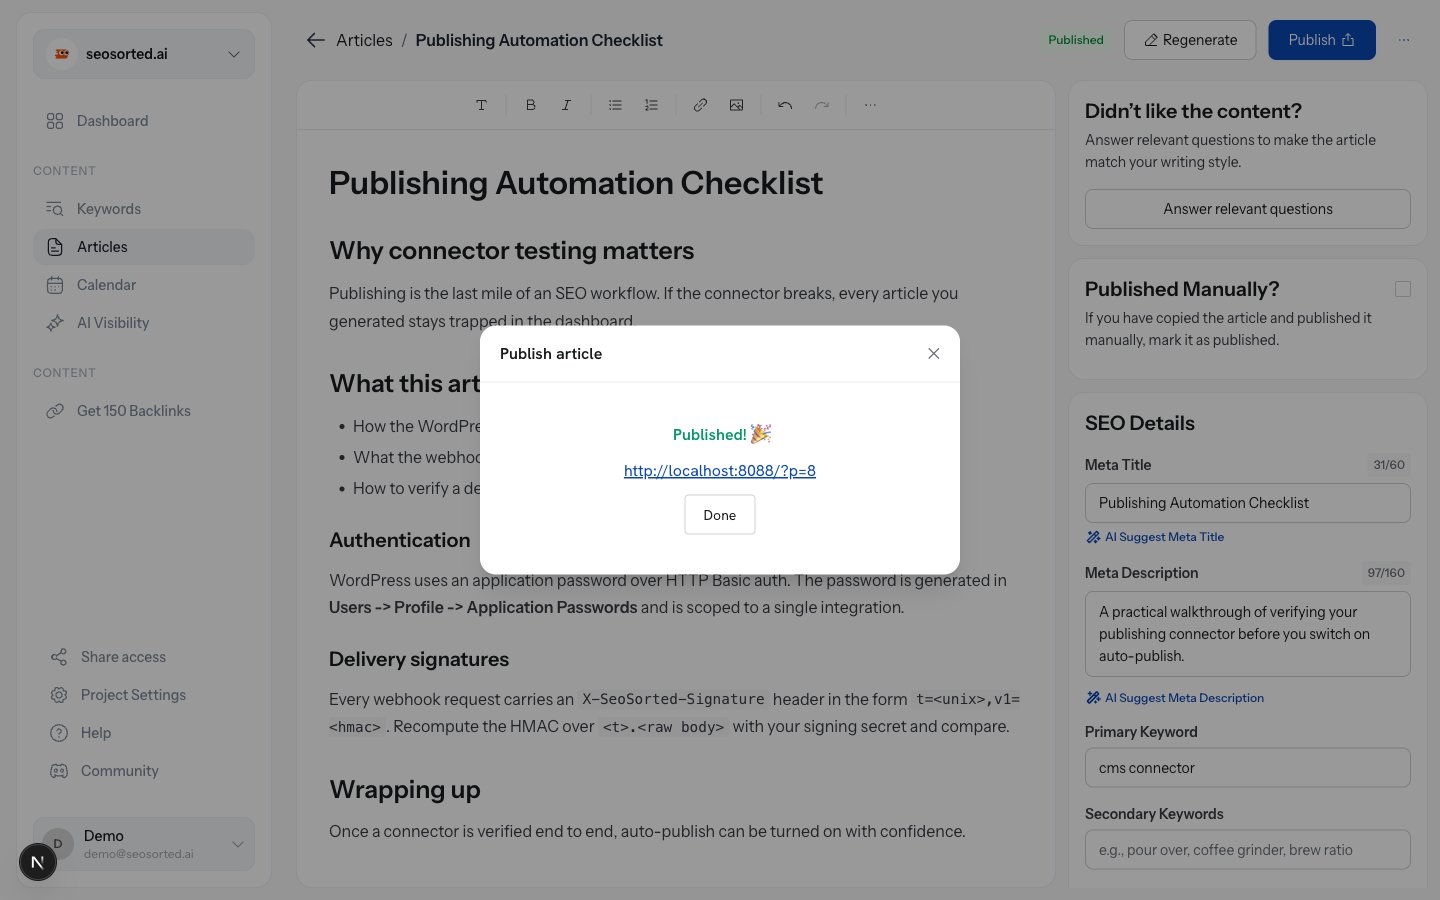Open Dashboard in sidebar
1440x900 pixels.
(144, 121)
